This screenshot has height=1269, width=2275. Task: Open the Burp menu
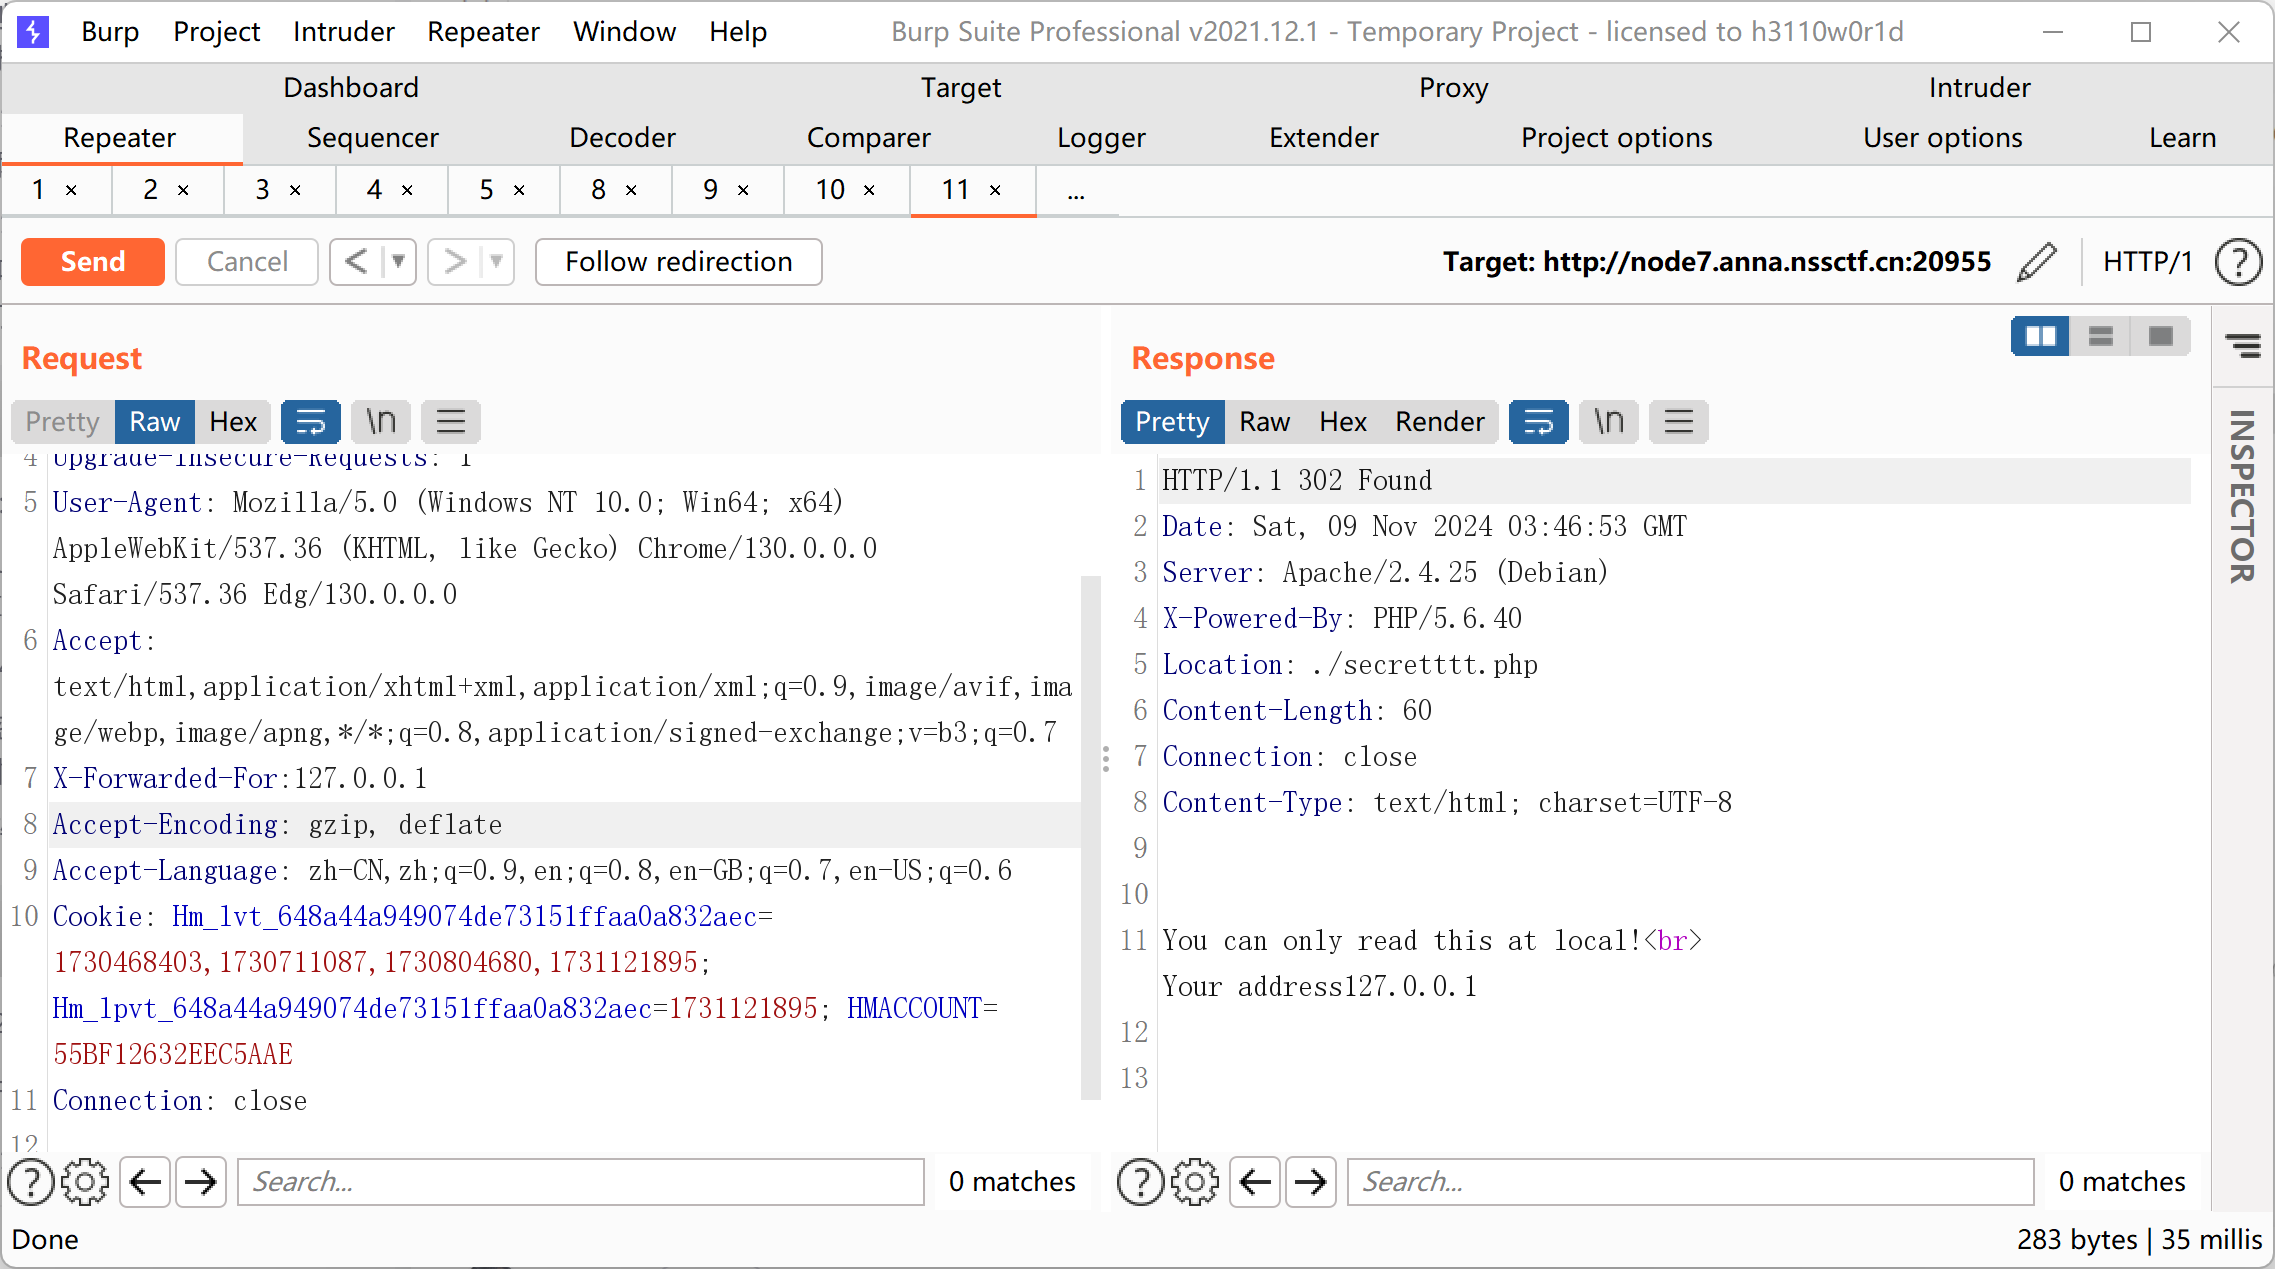(x=110, y=32)
